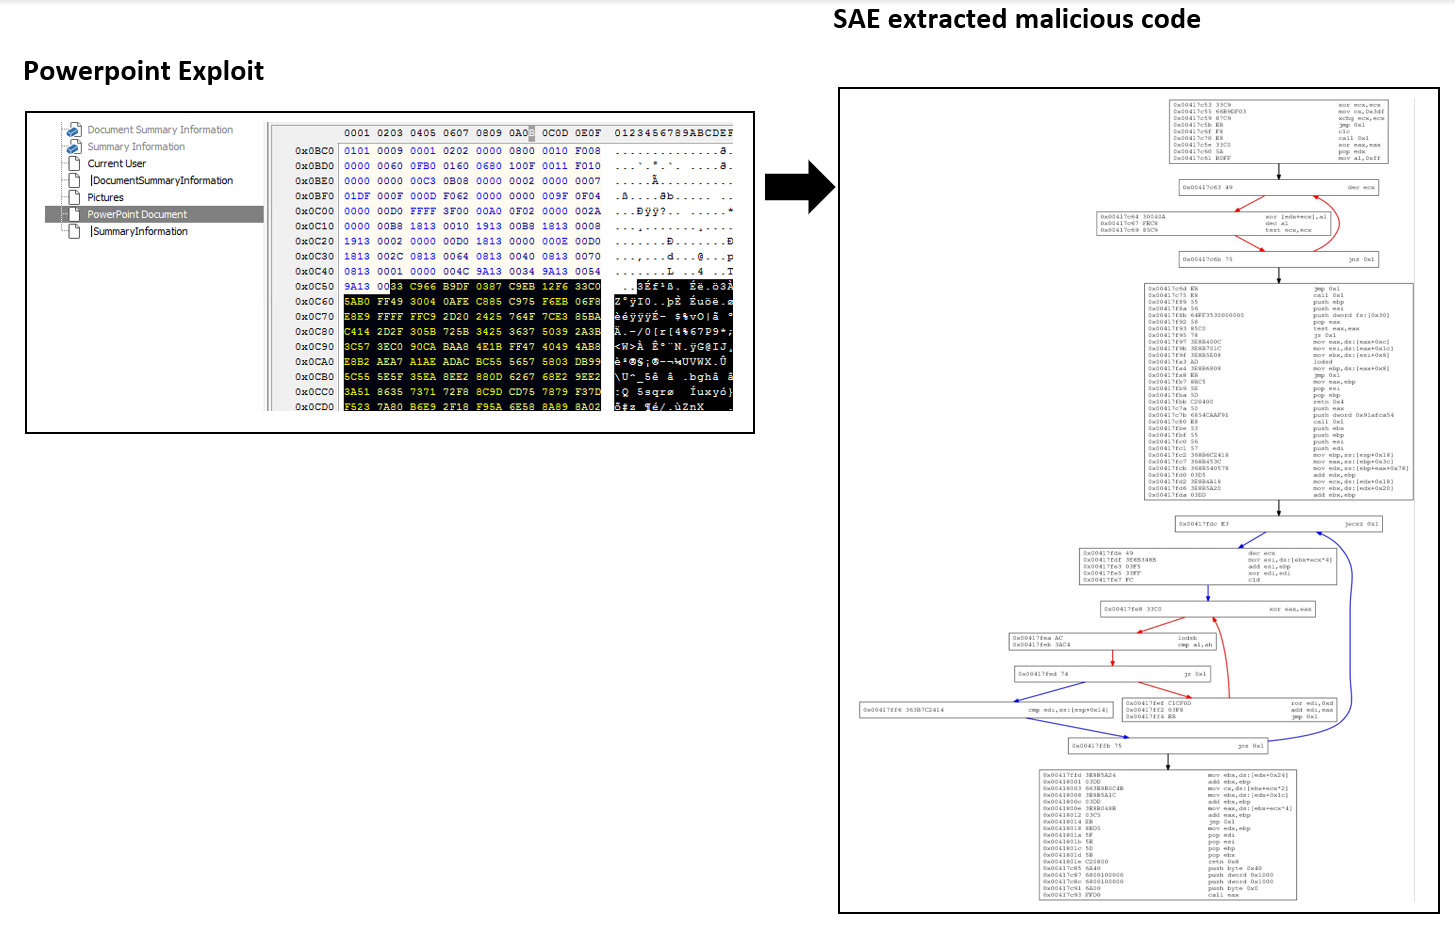Select the graph node cmp edi,ss:[esp+0x14]
The width and height of the screenshot is (1455, 931).
[x=986, y=710]
